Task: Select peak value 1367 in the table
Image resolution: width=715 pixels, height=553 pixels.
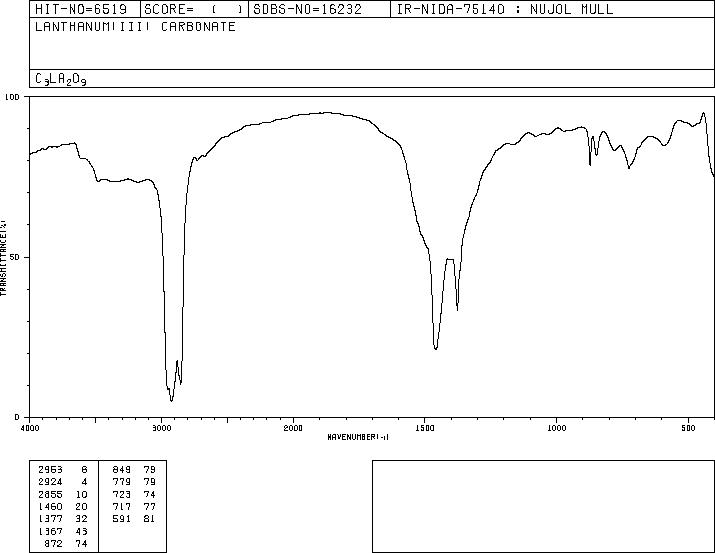Action: (x=51, y=531)
